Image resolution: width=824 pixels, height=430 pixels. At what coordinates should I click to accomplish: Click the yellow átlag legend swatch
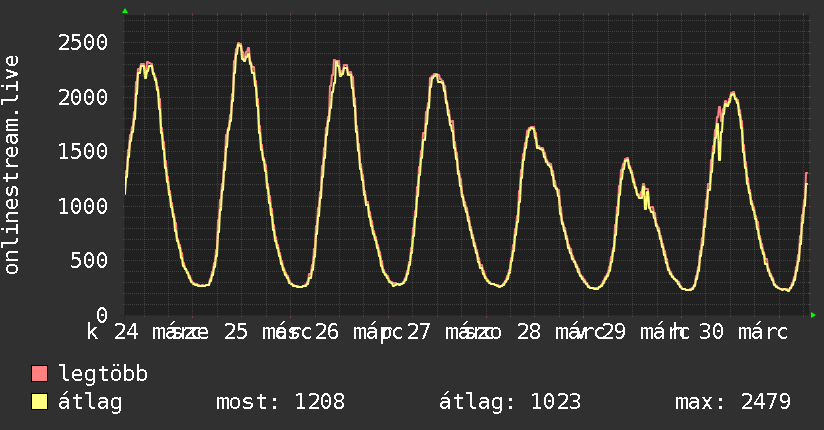39,402
